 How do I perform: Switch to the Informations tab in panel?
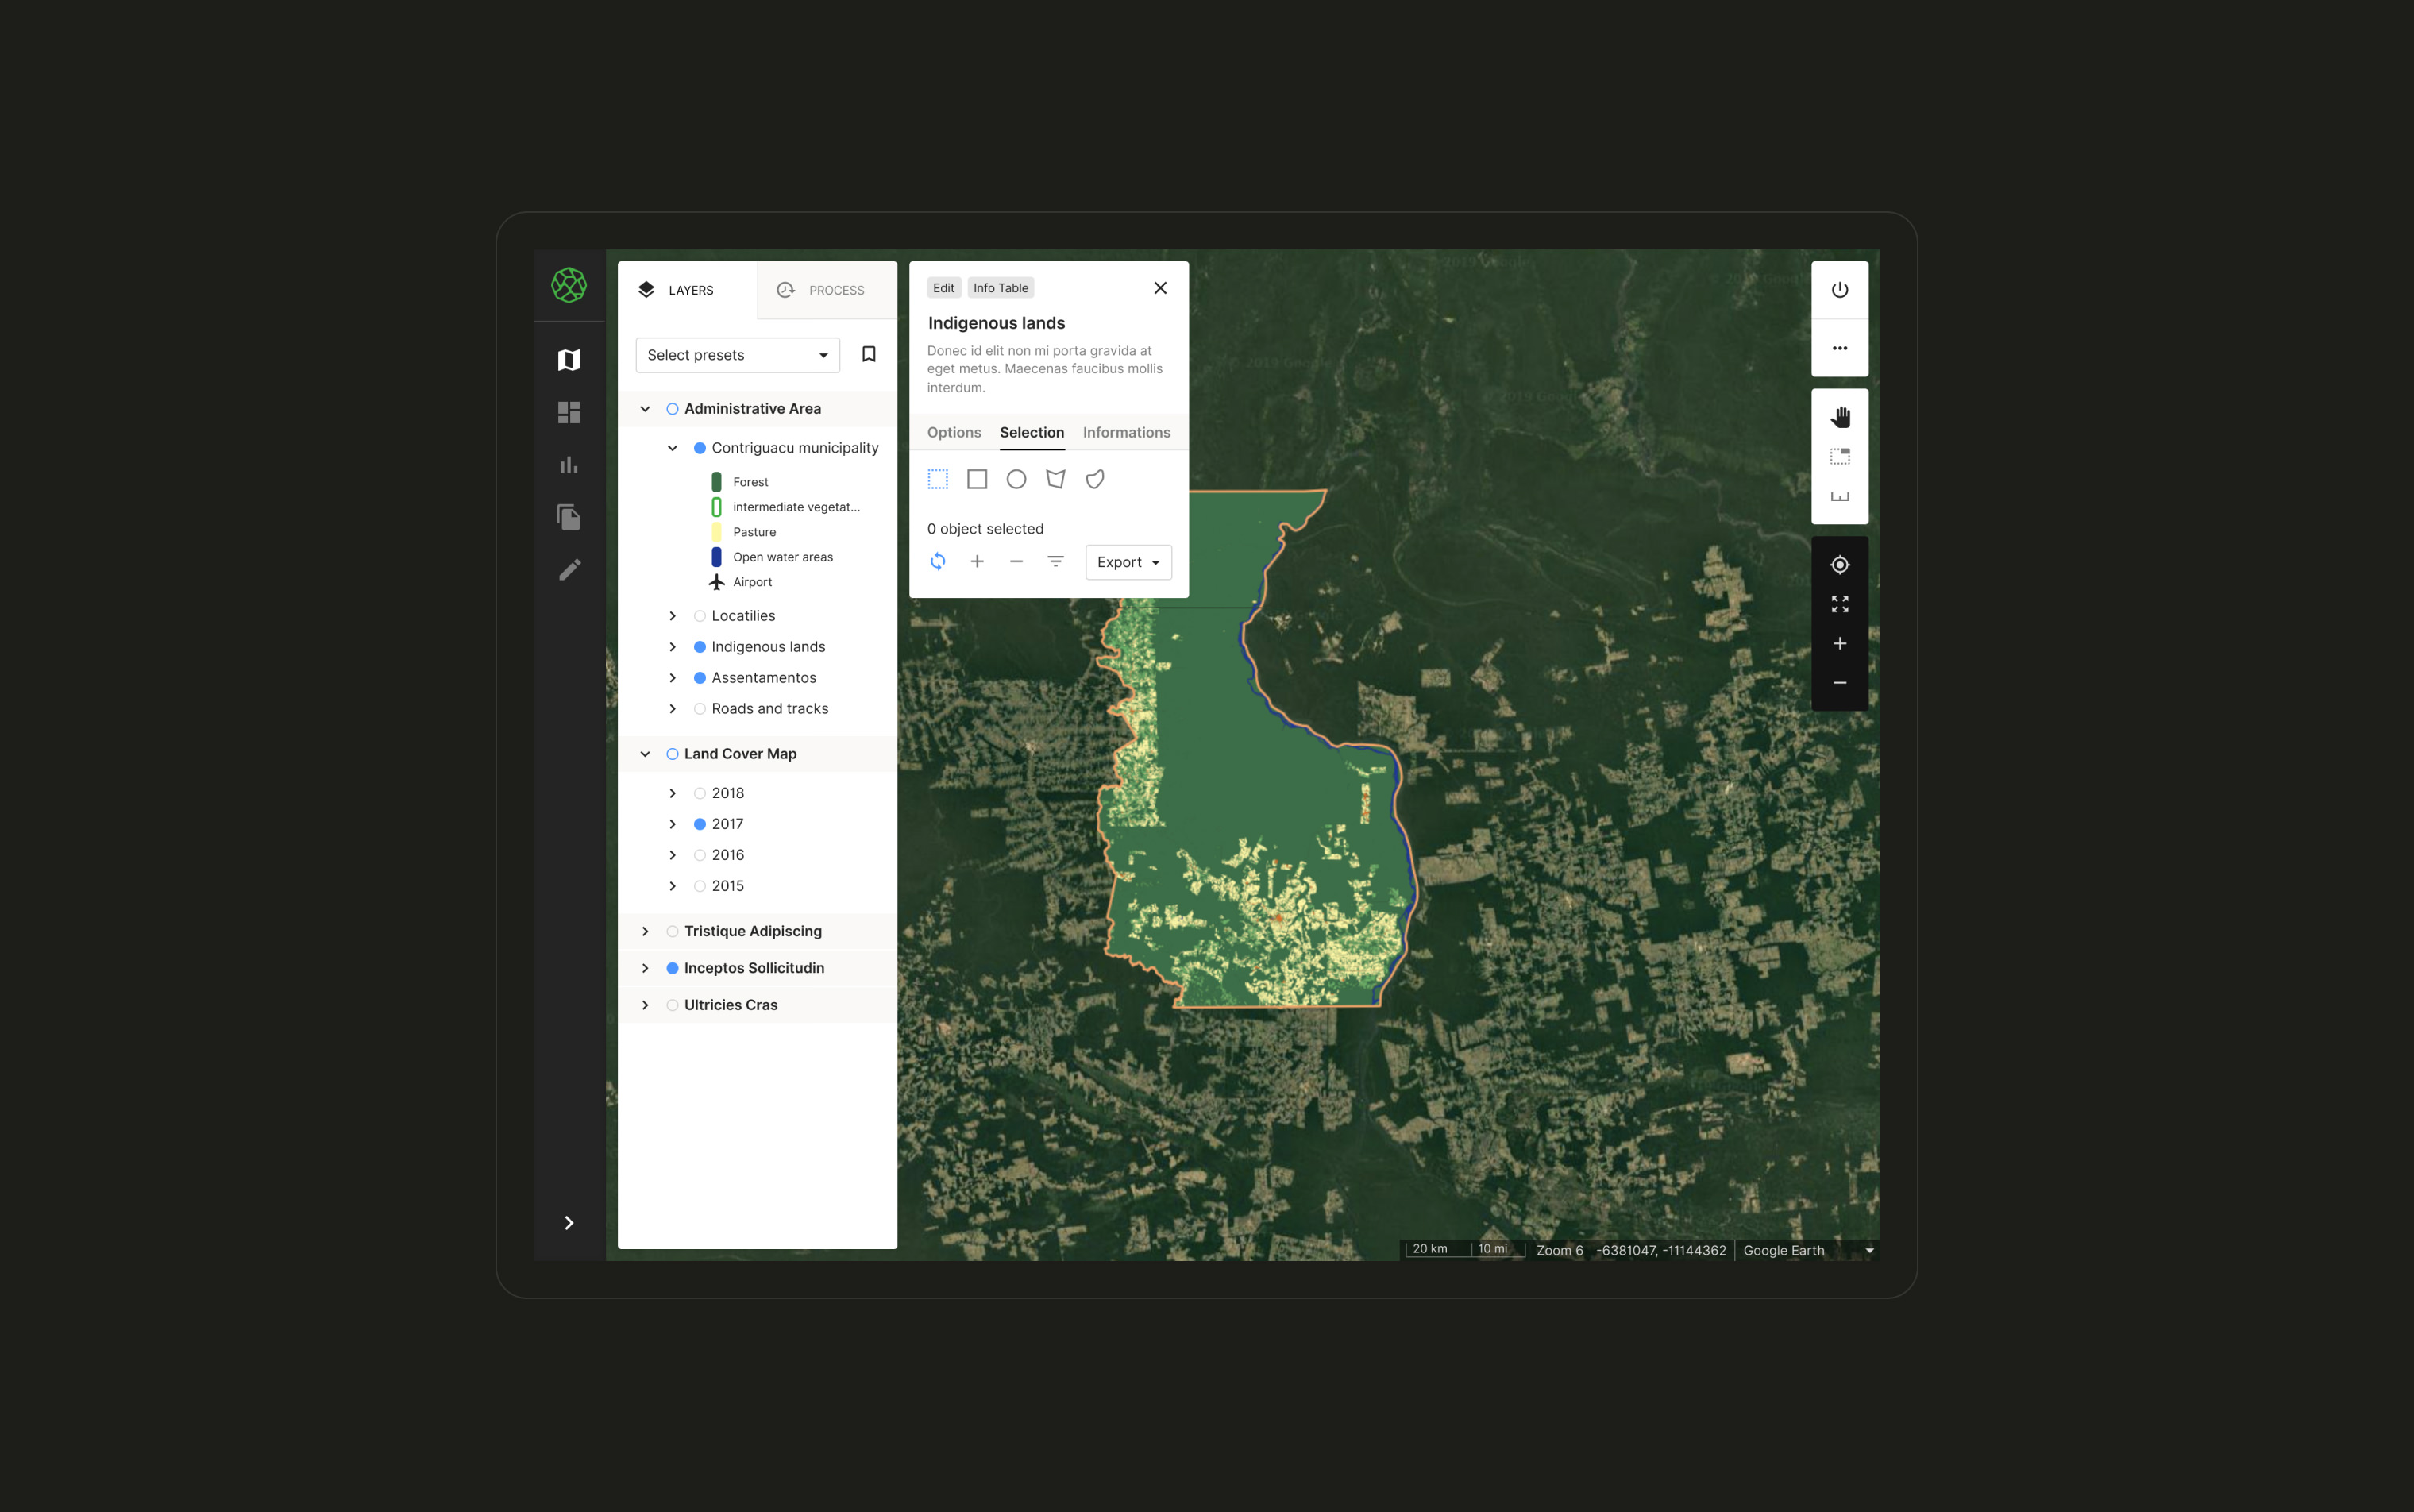click(x=1127, y=432)
